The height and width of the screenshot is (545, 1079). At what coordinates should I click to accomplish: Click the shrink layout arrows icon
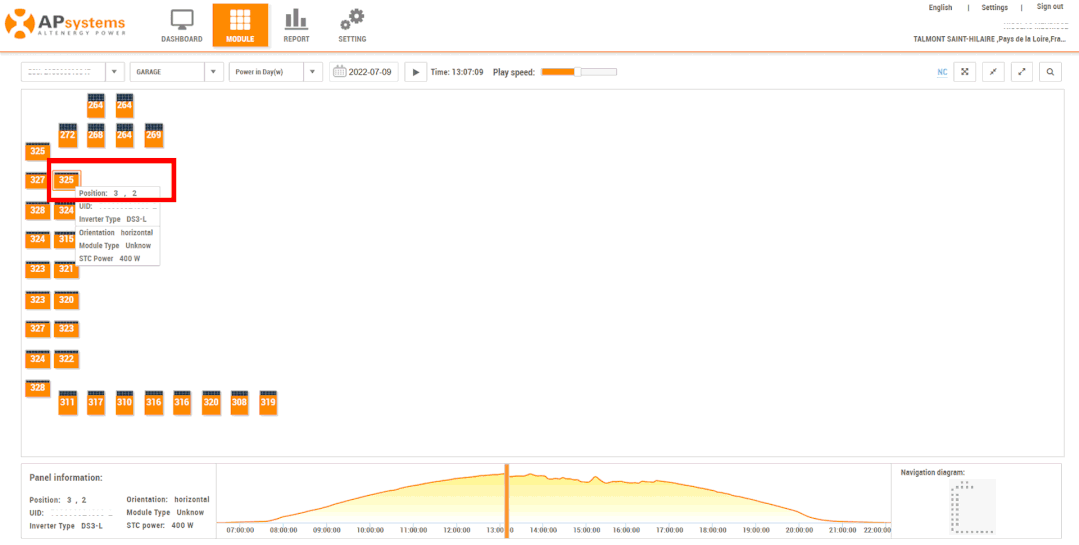tap(993, 72)
